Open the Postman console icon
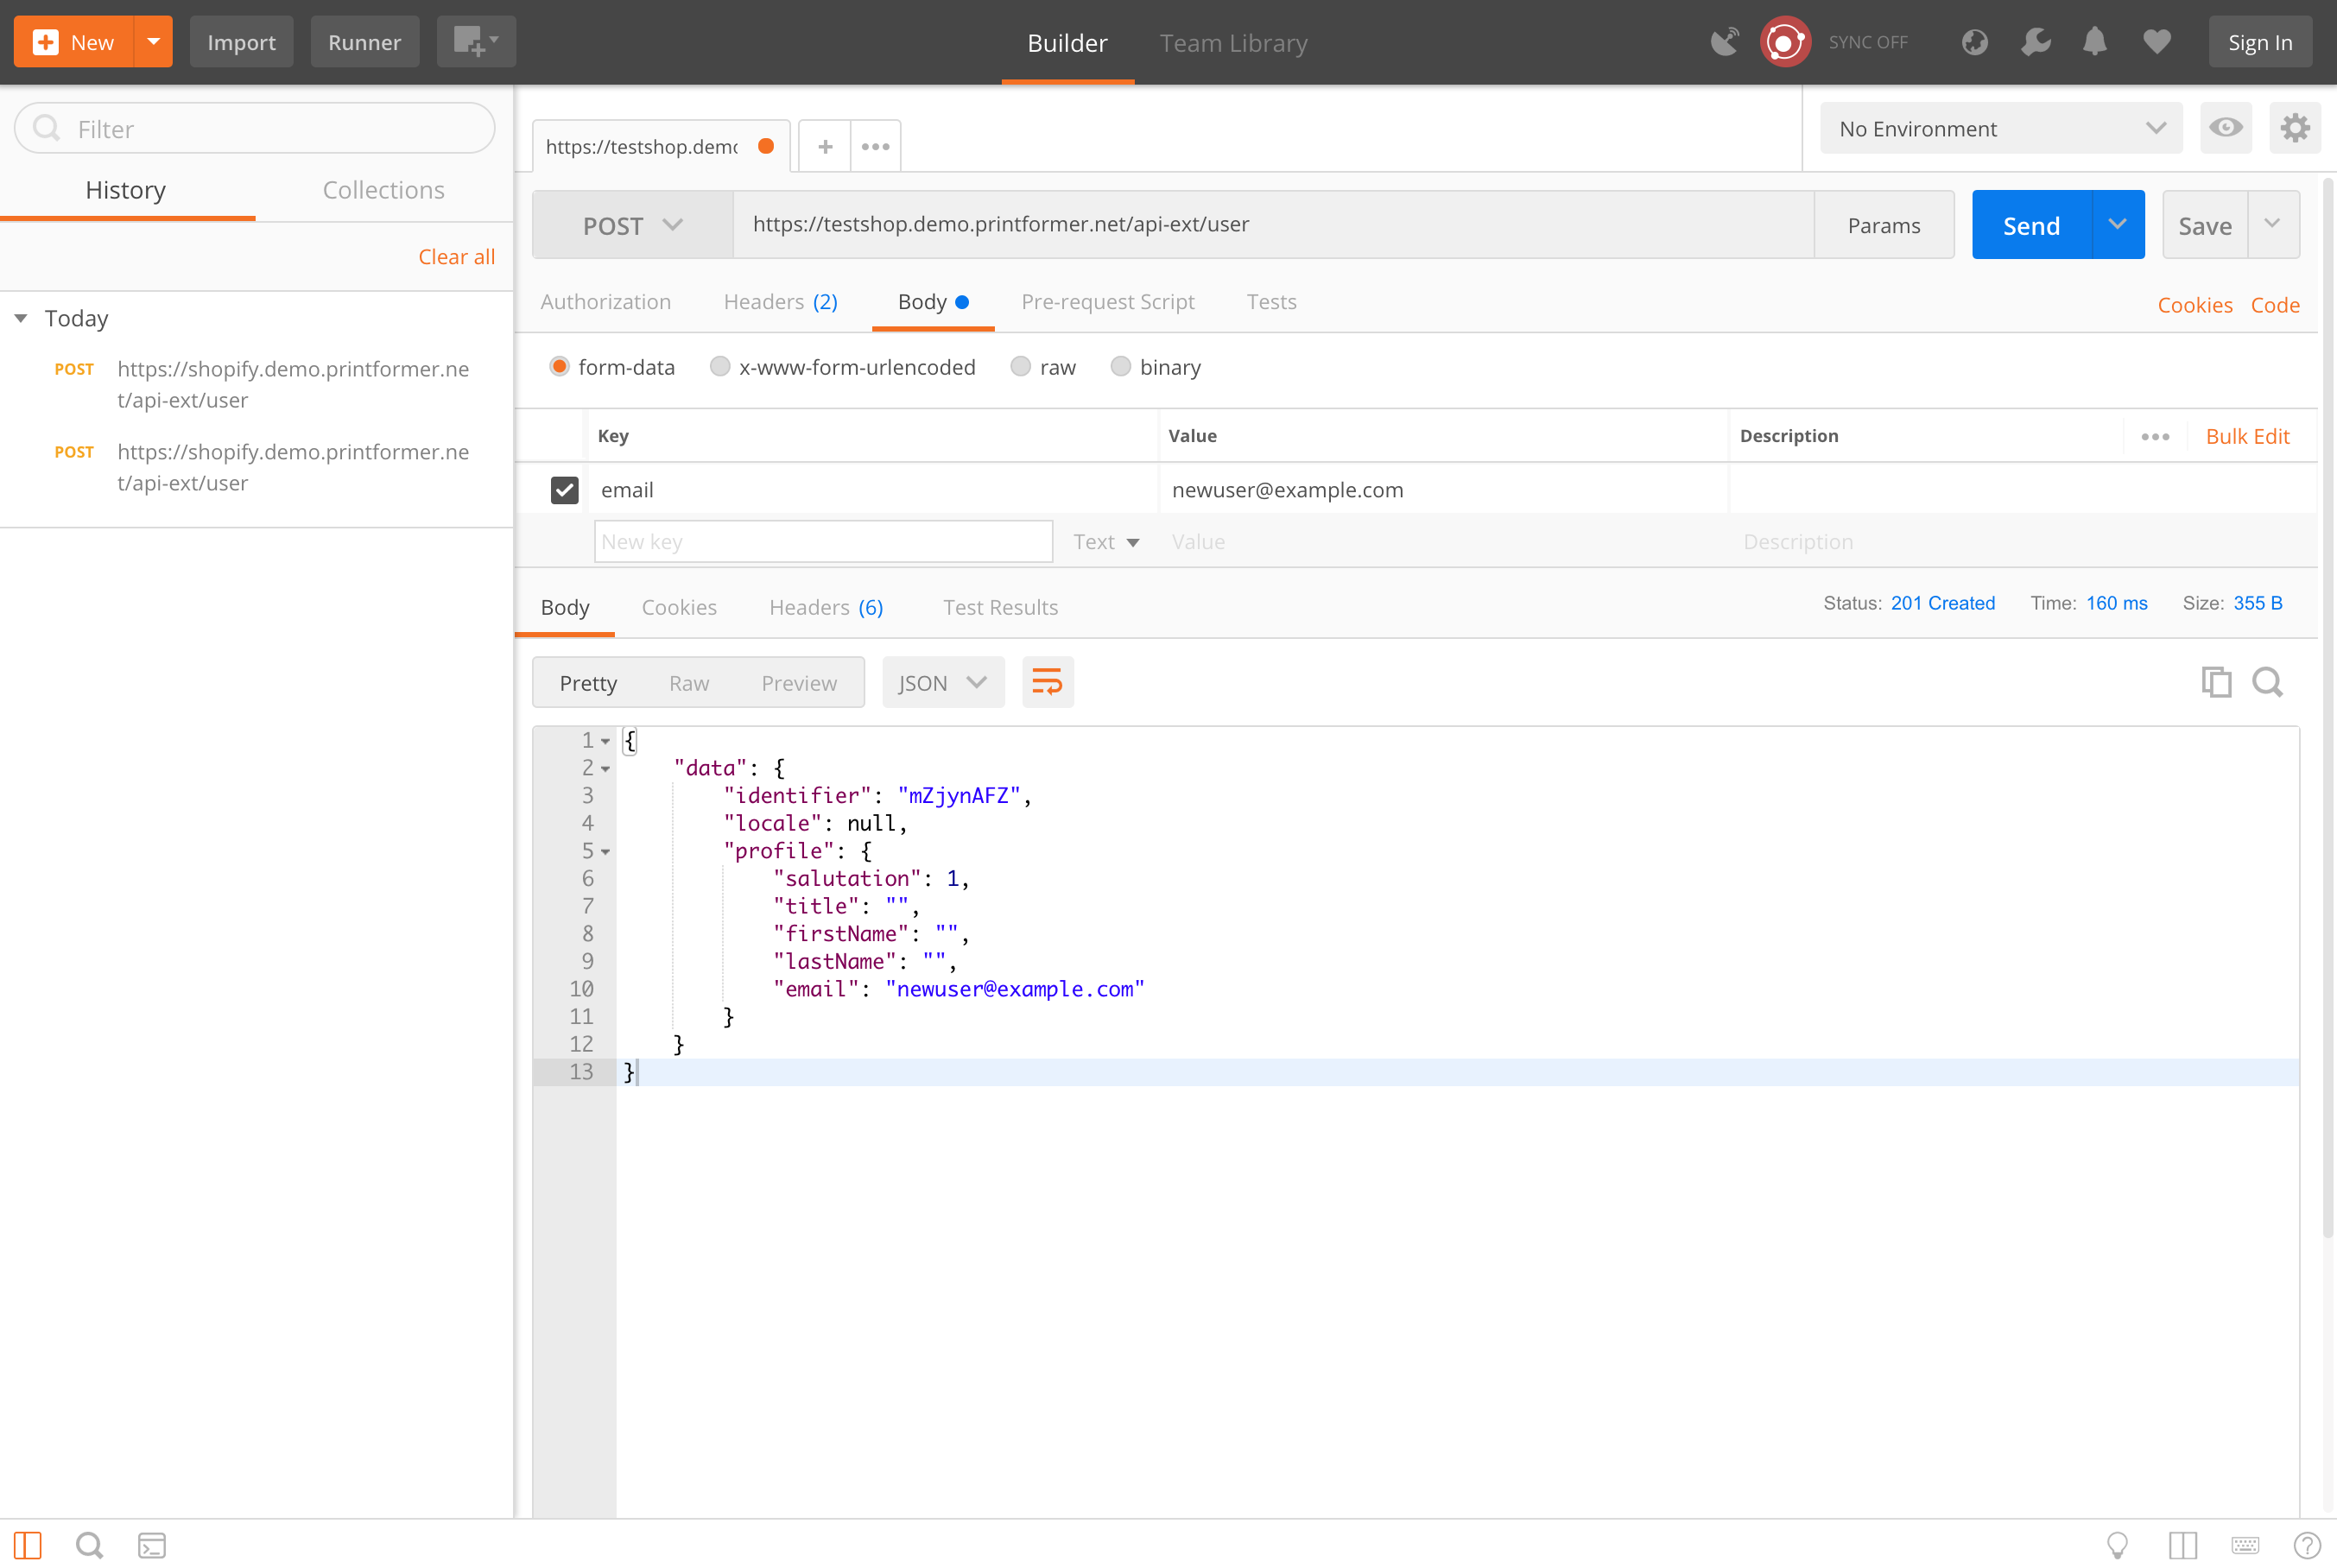Viewport: 2337px width, 1568px height. [x=152, y=1545]
